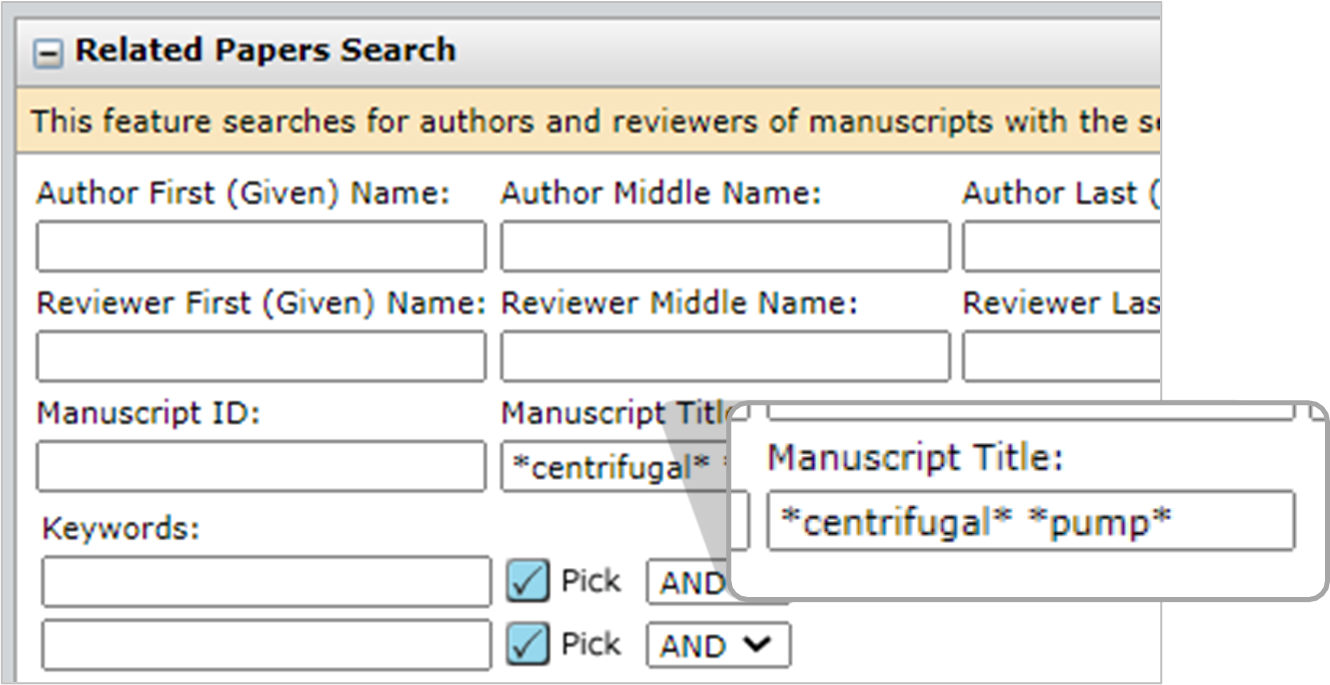Click the Related Papers Search header title
This screenshot has width=1330, height=685.
point(265,50)
